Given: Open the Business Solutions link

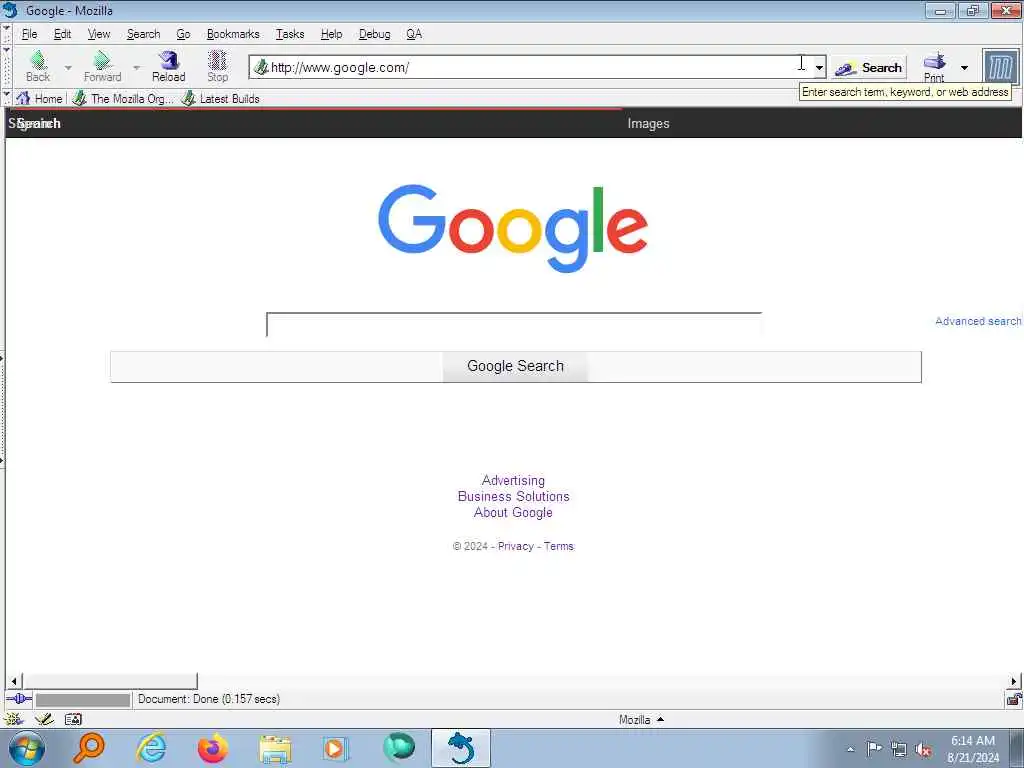Looking at the screenshot, I should (x=513, y=496).
